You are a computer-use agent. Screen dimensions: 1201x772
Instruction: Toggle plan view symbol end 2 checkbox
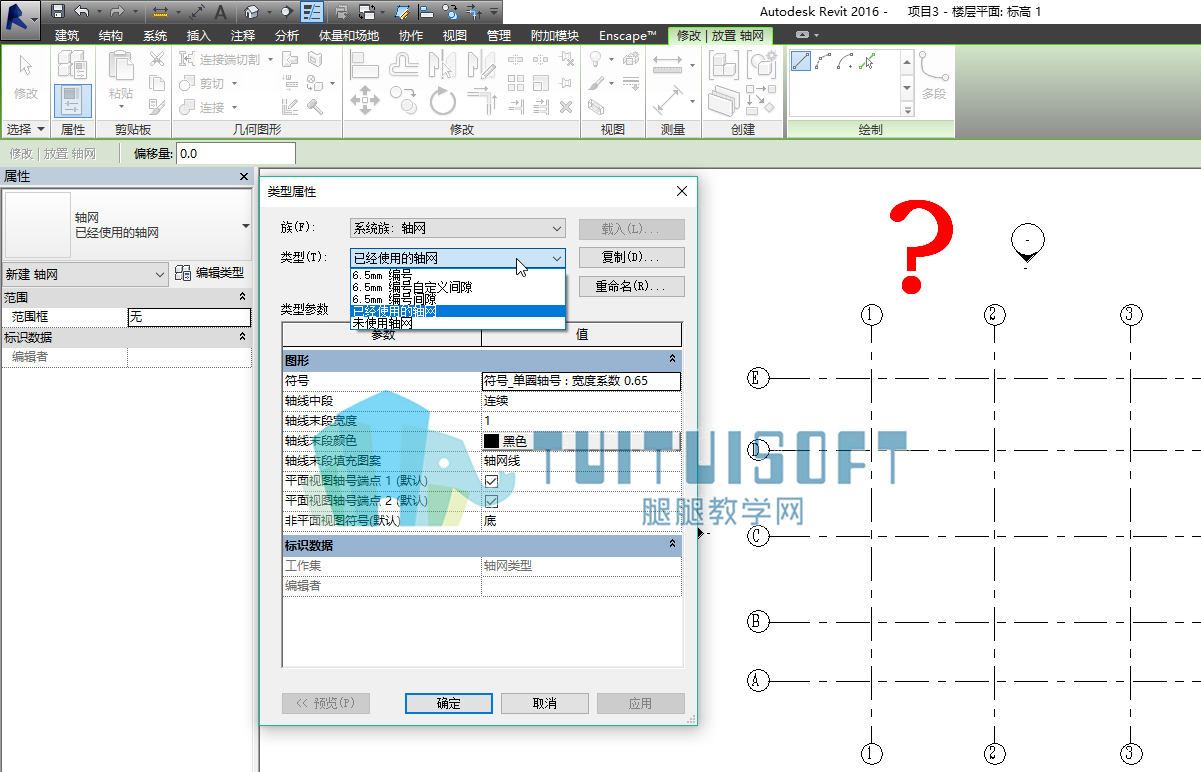tap(491, 501)
